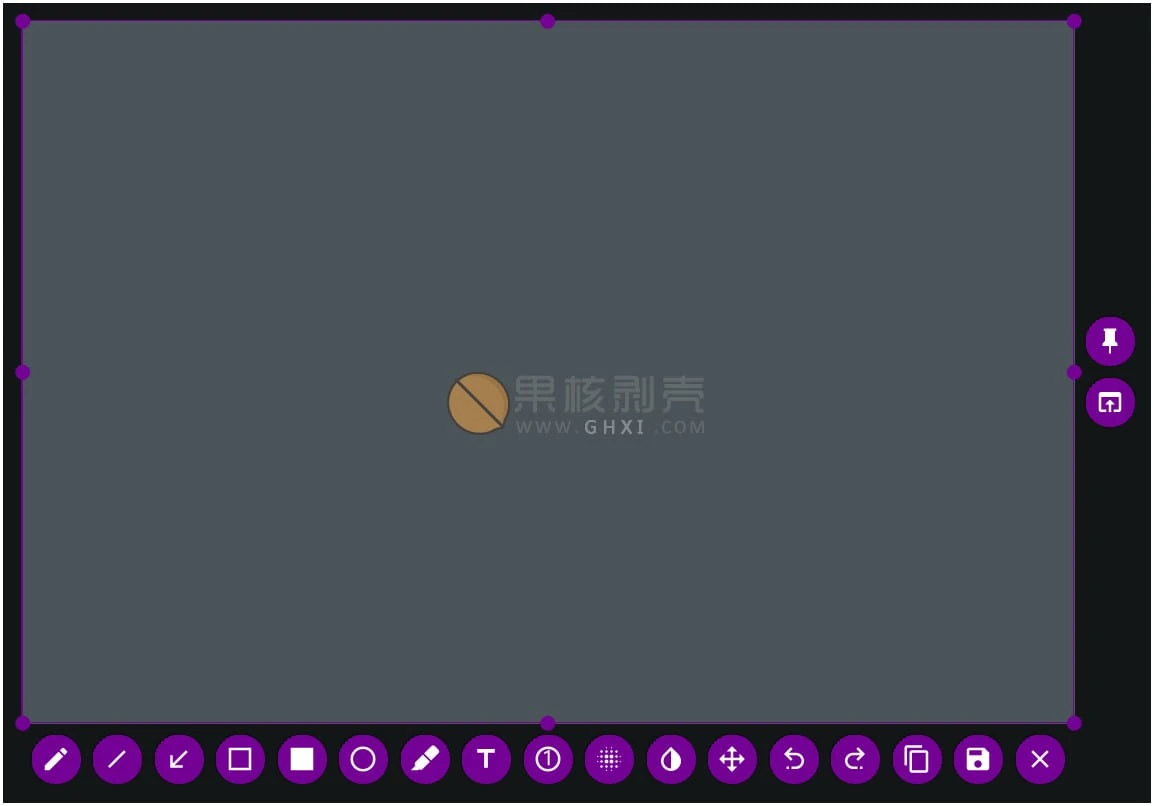Activate the Text tool
Image resolution: width=1154 pixels, height=806 pixels.
(486, 760)
